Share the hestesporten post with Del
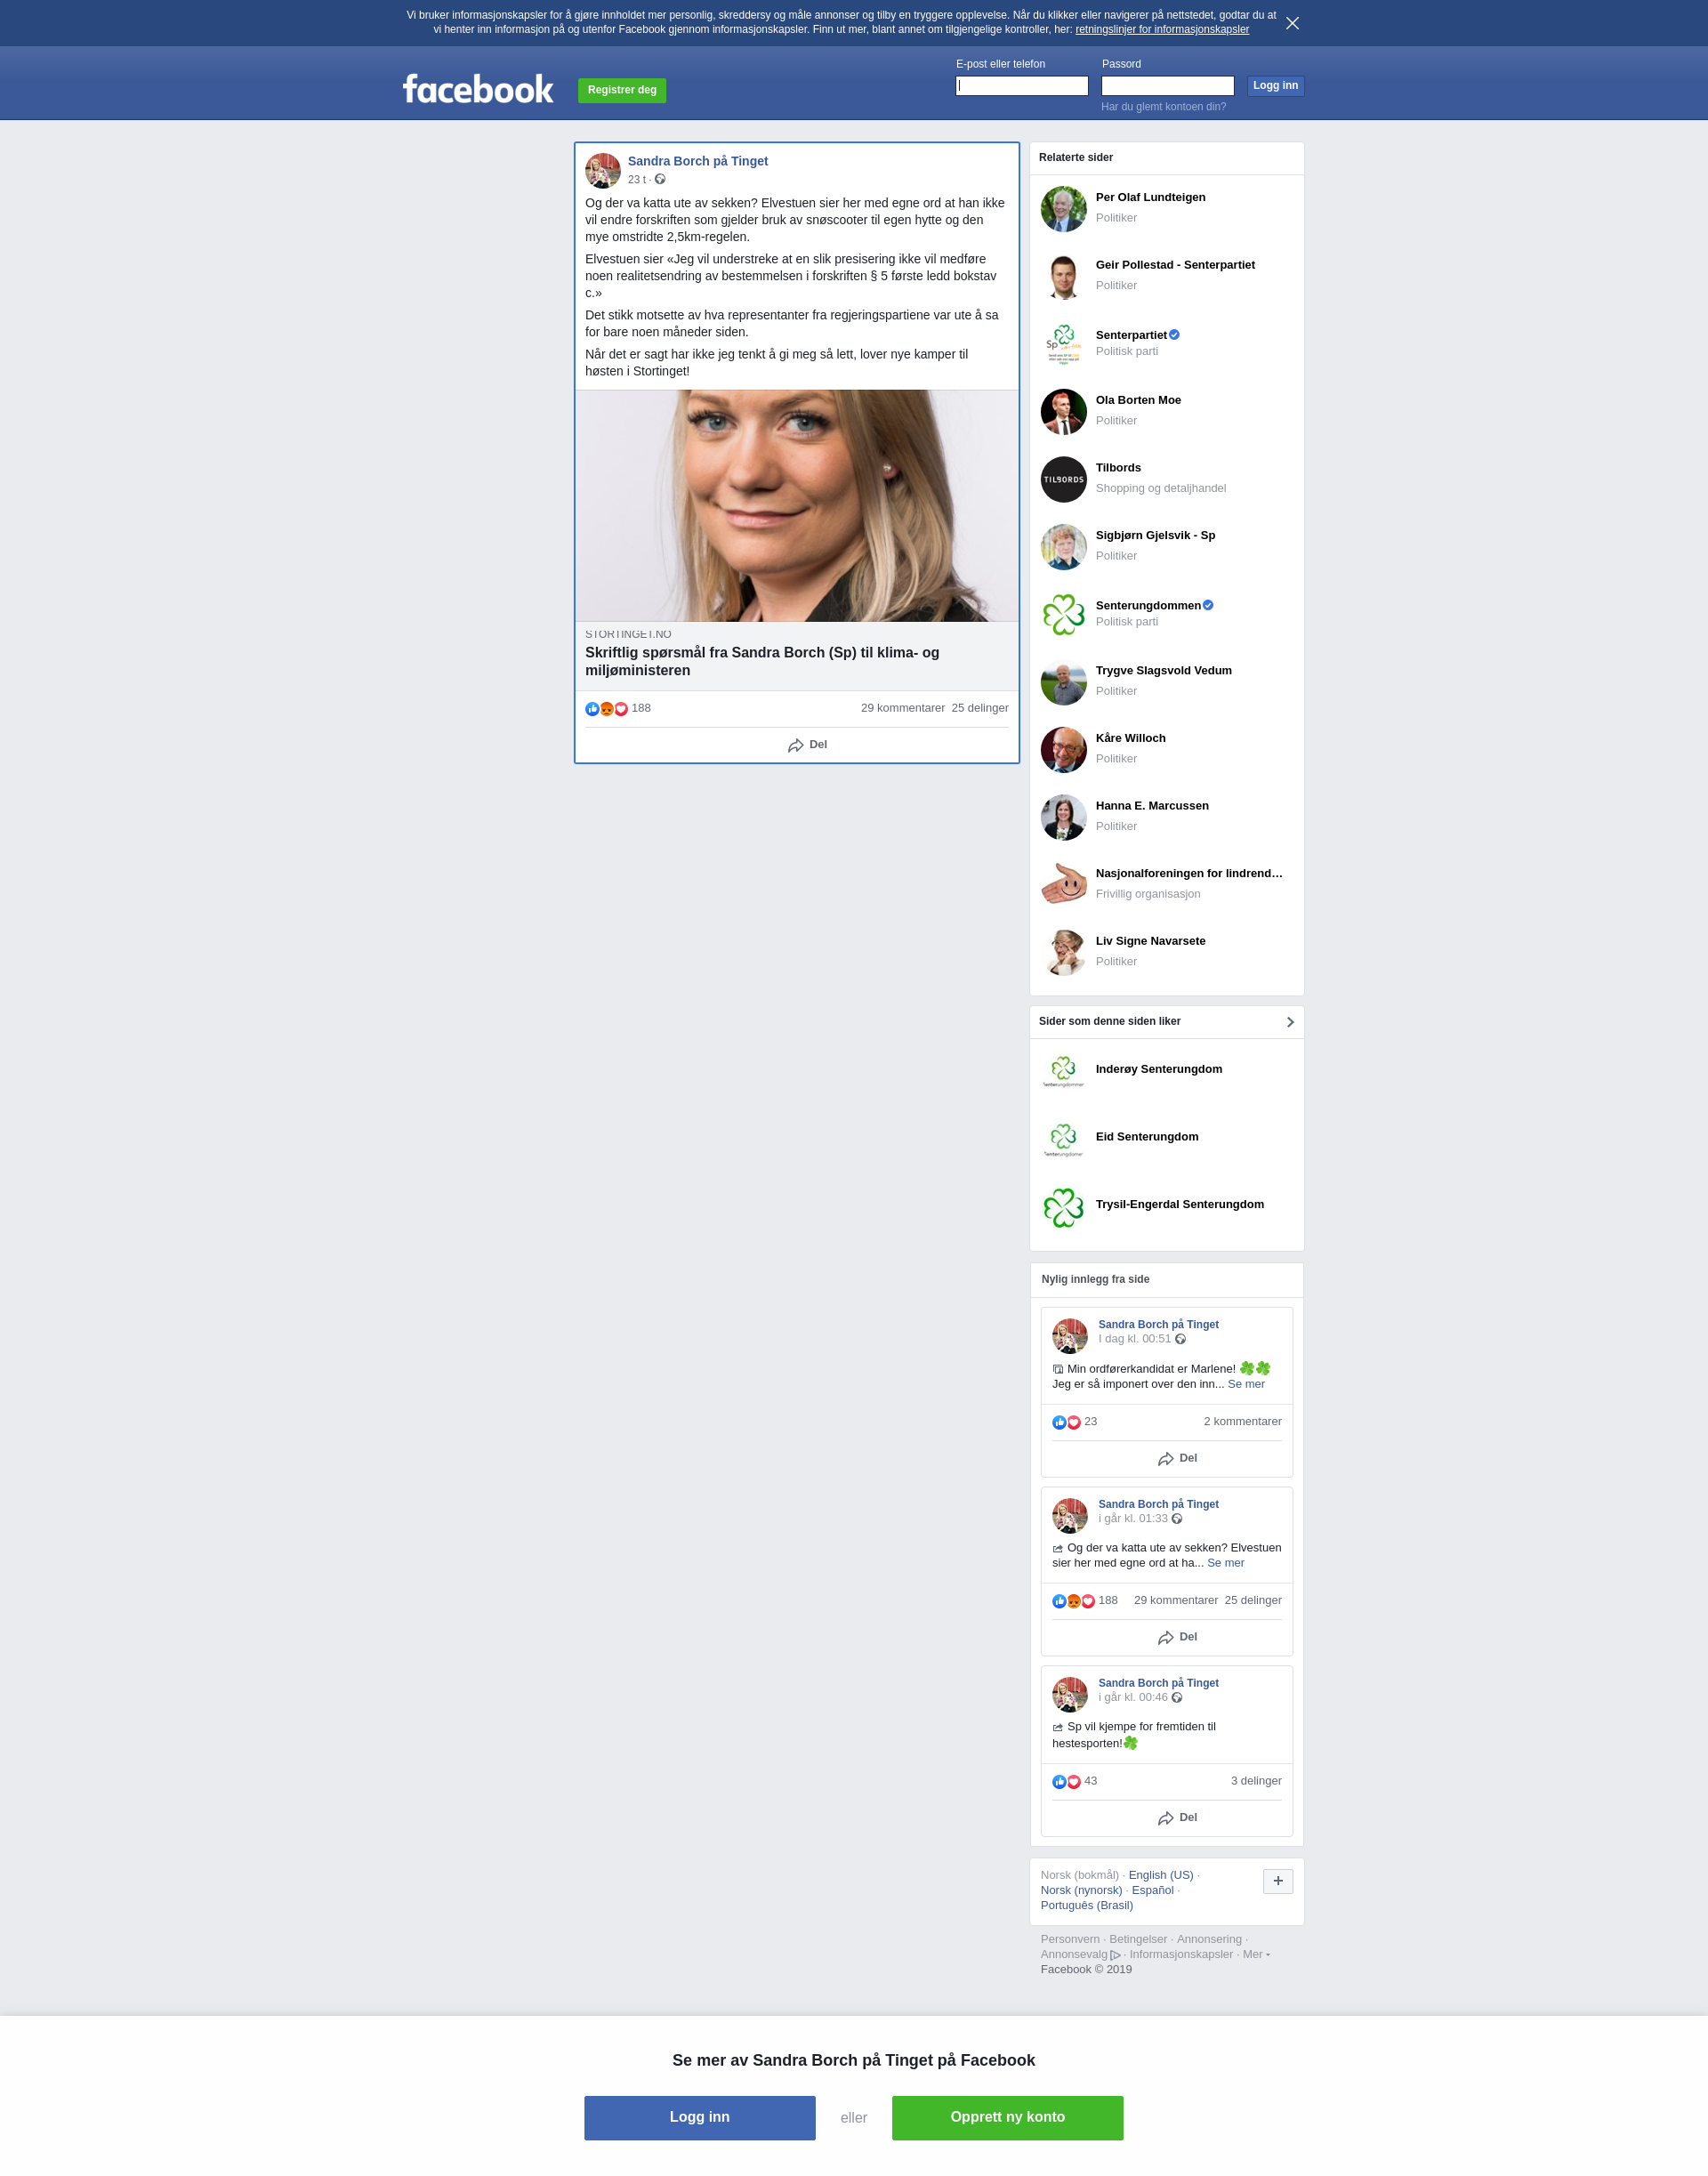This screenshot has width=1708, height=2176. point(1177,1817)
